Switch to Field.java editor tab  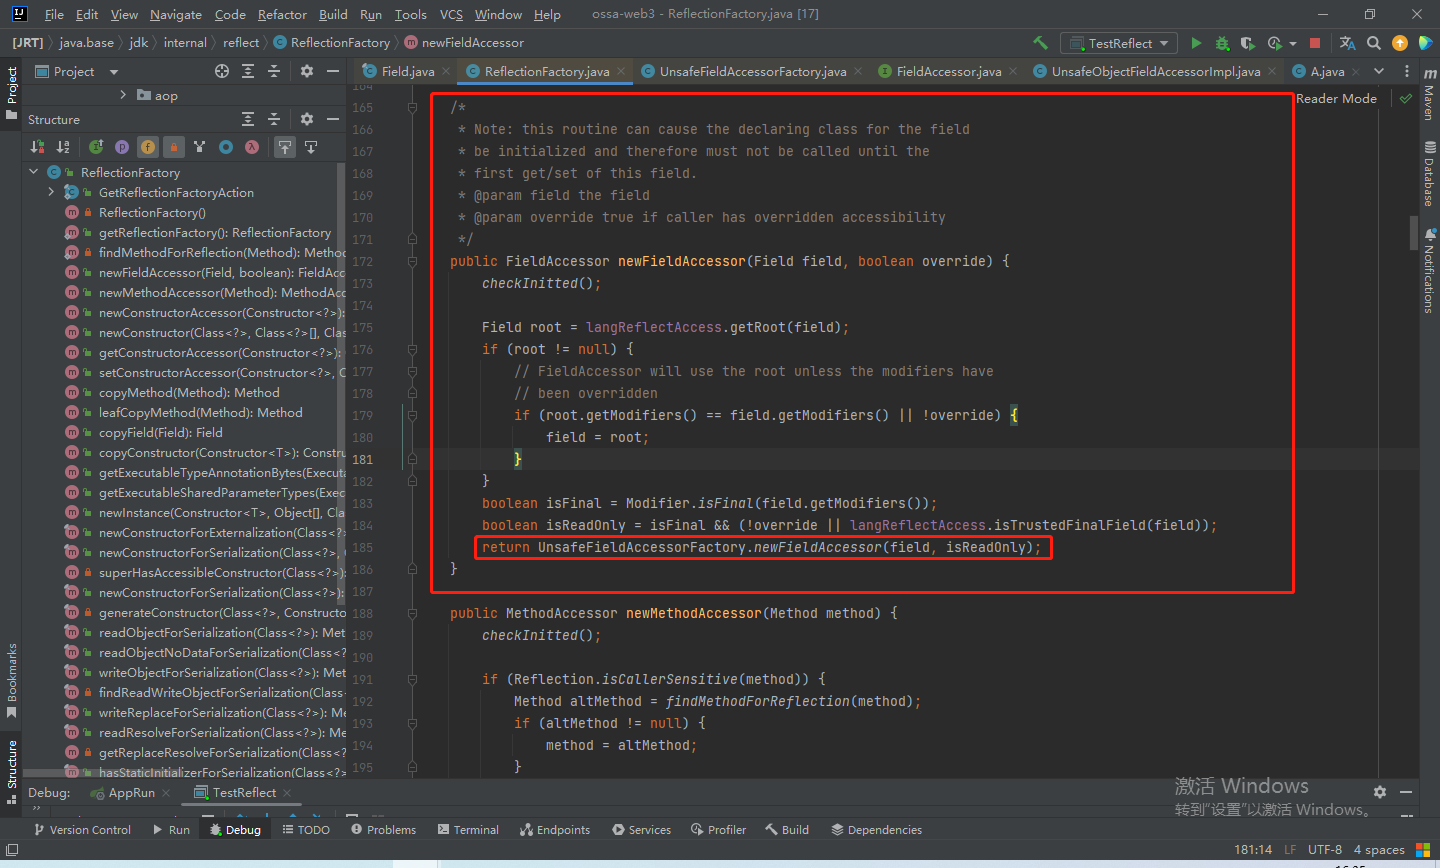coord(407,71)
